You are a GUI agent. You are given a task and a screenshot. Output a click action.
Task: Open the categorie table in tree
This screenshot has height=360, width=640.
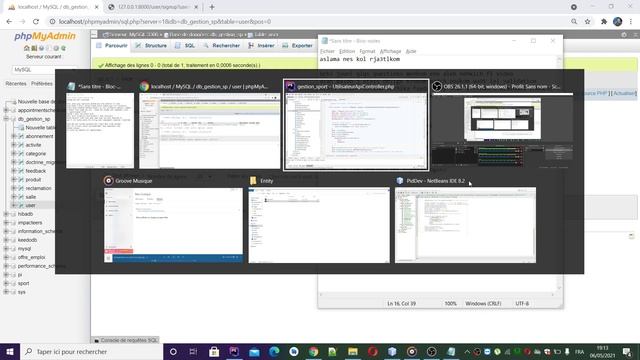[x=36, y=154]
